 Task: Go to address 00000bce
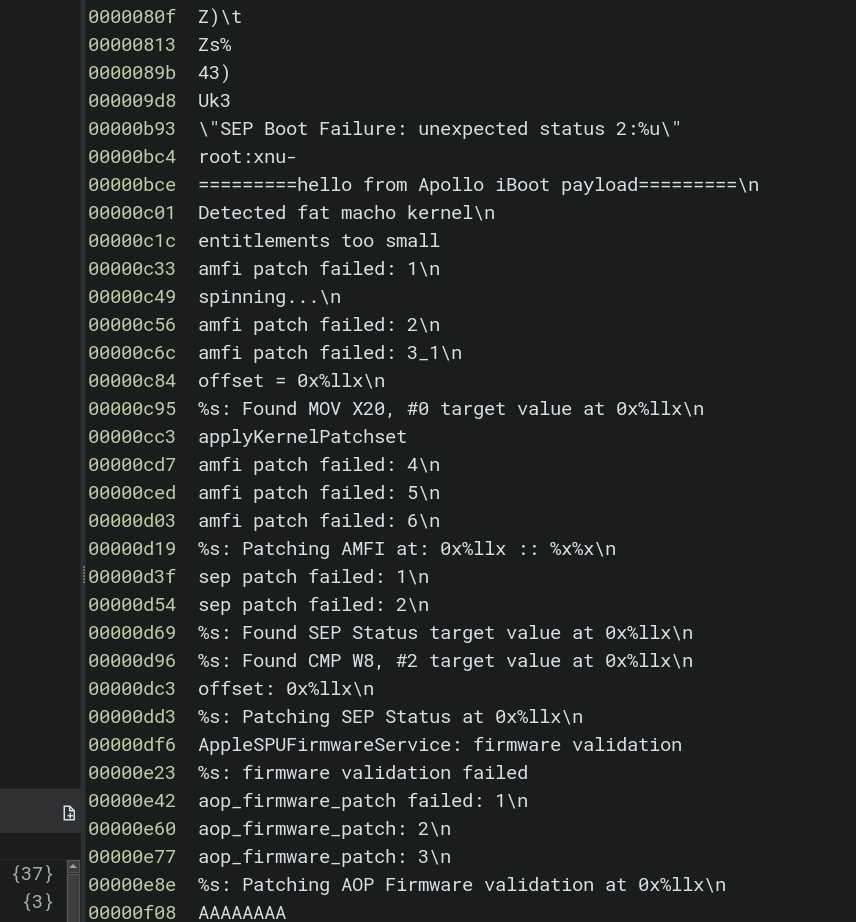[131, 185]
